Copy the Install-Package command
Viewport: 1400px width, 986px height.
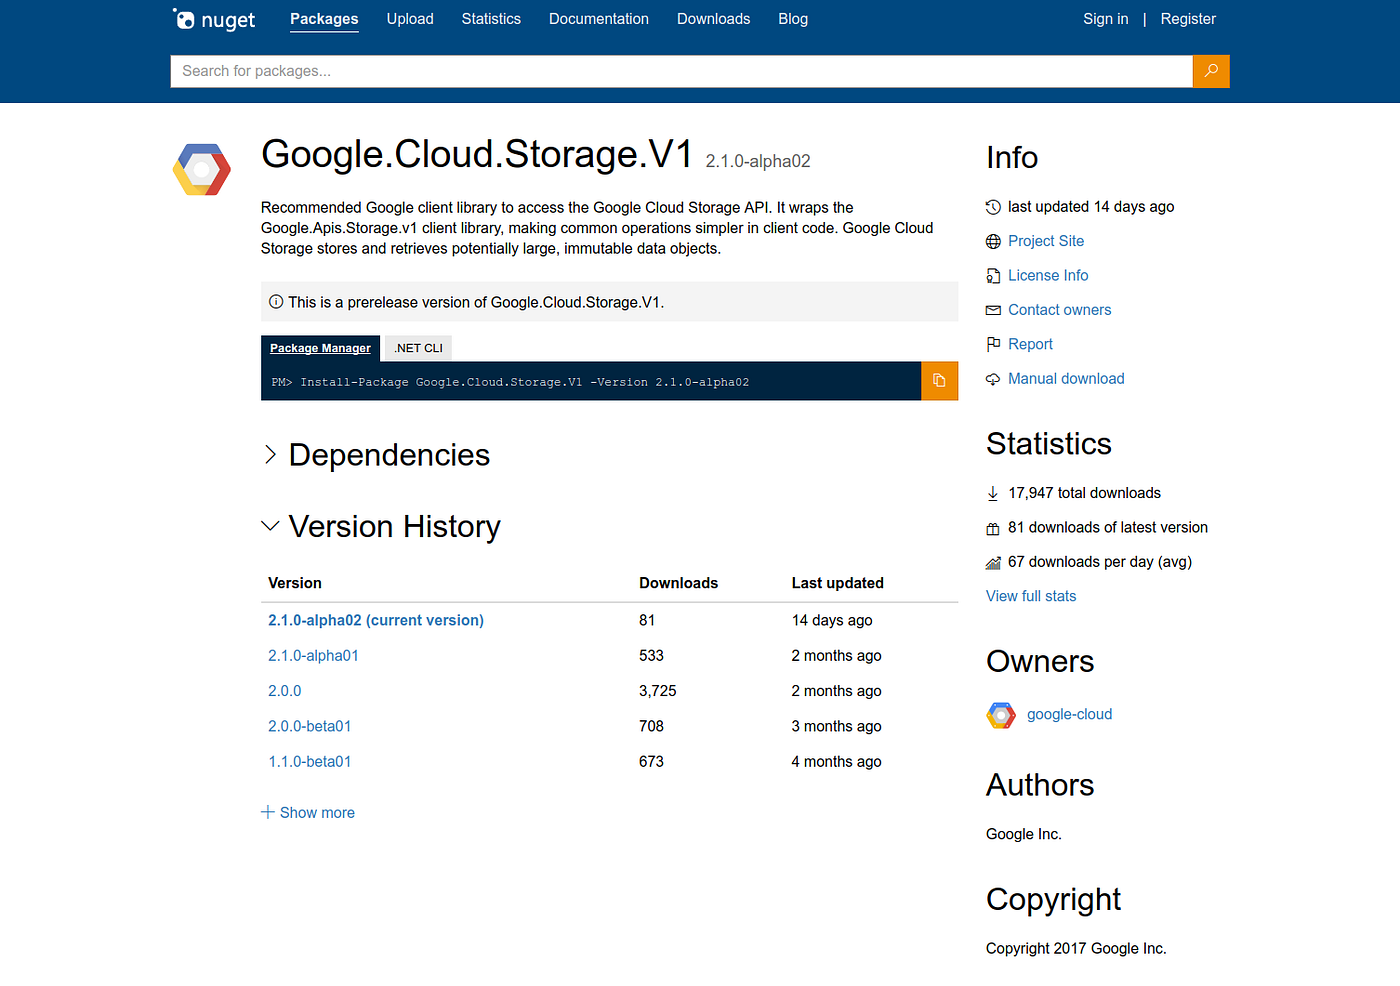pos(939,381)
